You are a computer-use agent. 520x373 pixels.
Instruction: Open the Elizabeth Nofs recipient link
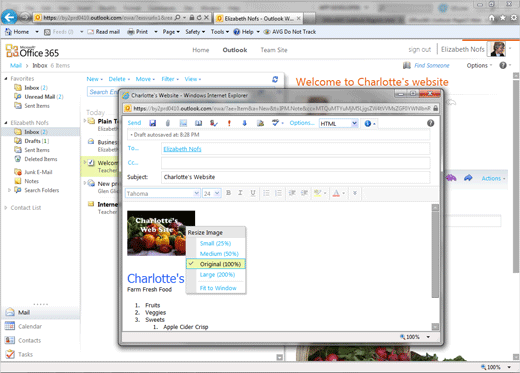click(182, 149)
